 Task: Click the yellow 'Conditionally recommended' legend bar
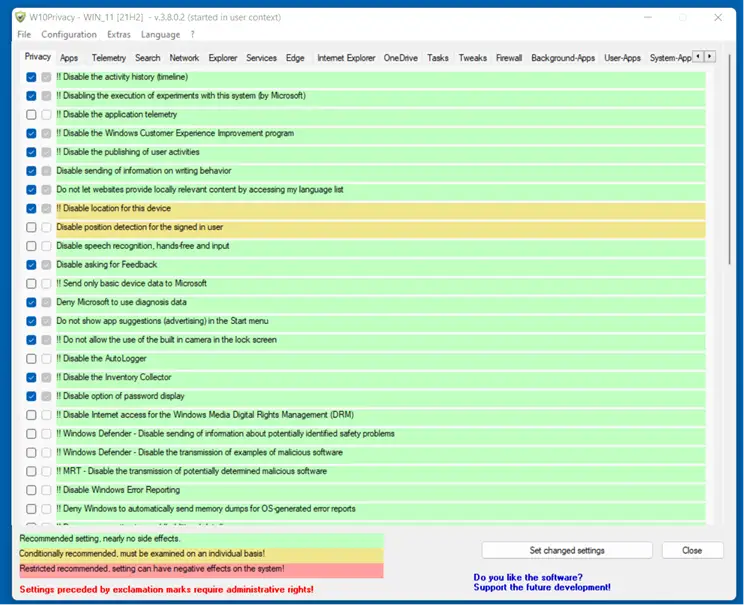point(201,554)
